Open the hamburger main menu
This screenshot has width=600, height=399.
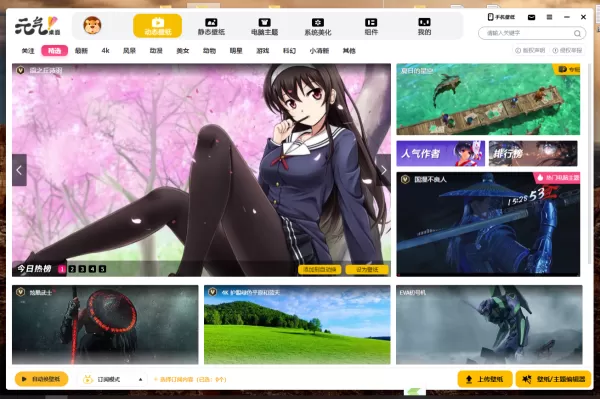549,17
